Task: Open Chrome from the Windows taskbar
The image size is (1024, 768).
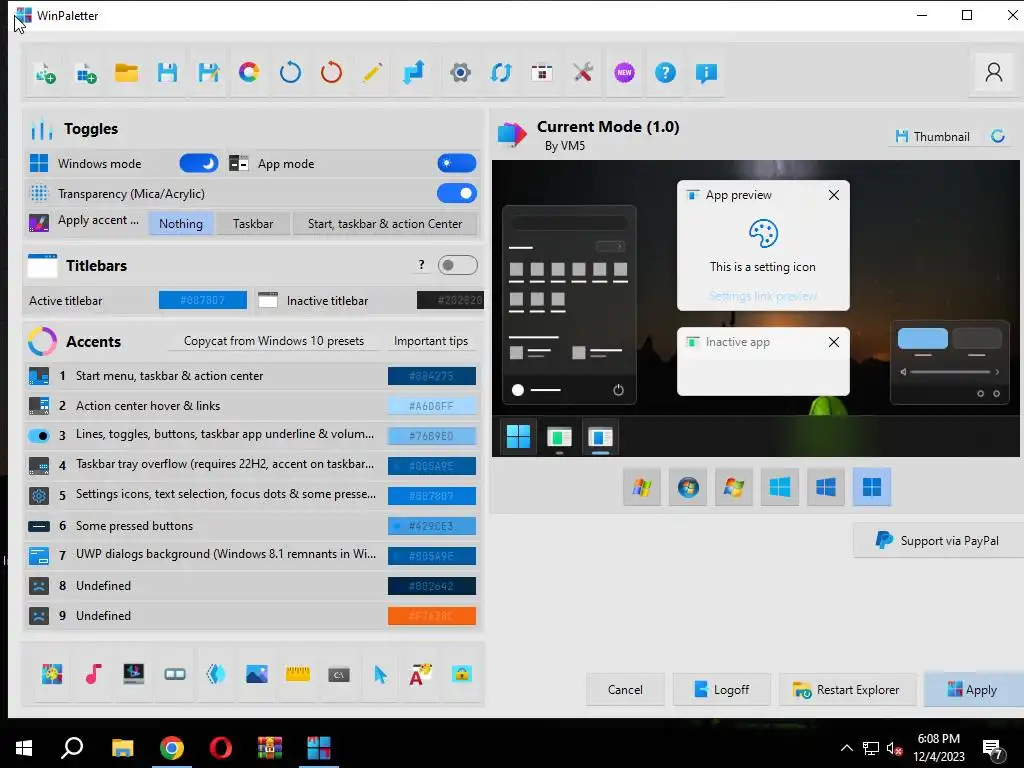Action: click(x=172, y=748)
